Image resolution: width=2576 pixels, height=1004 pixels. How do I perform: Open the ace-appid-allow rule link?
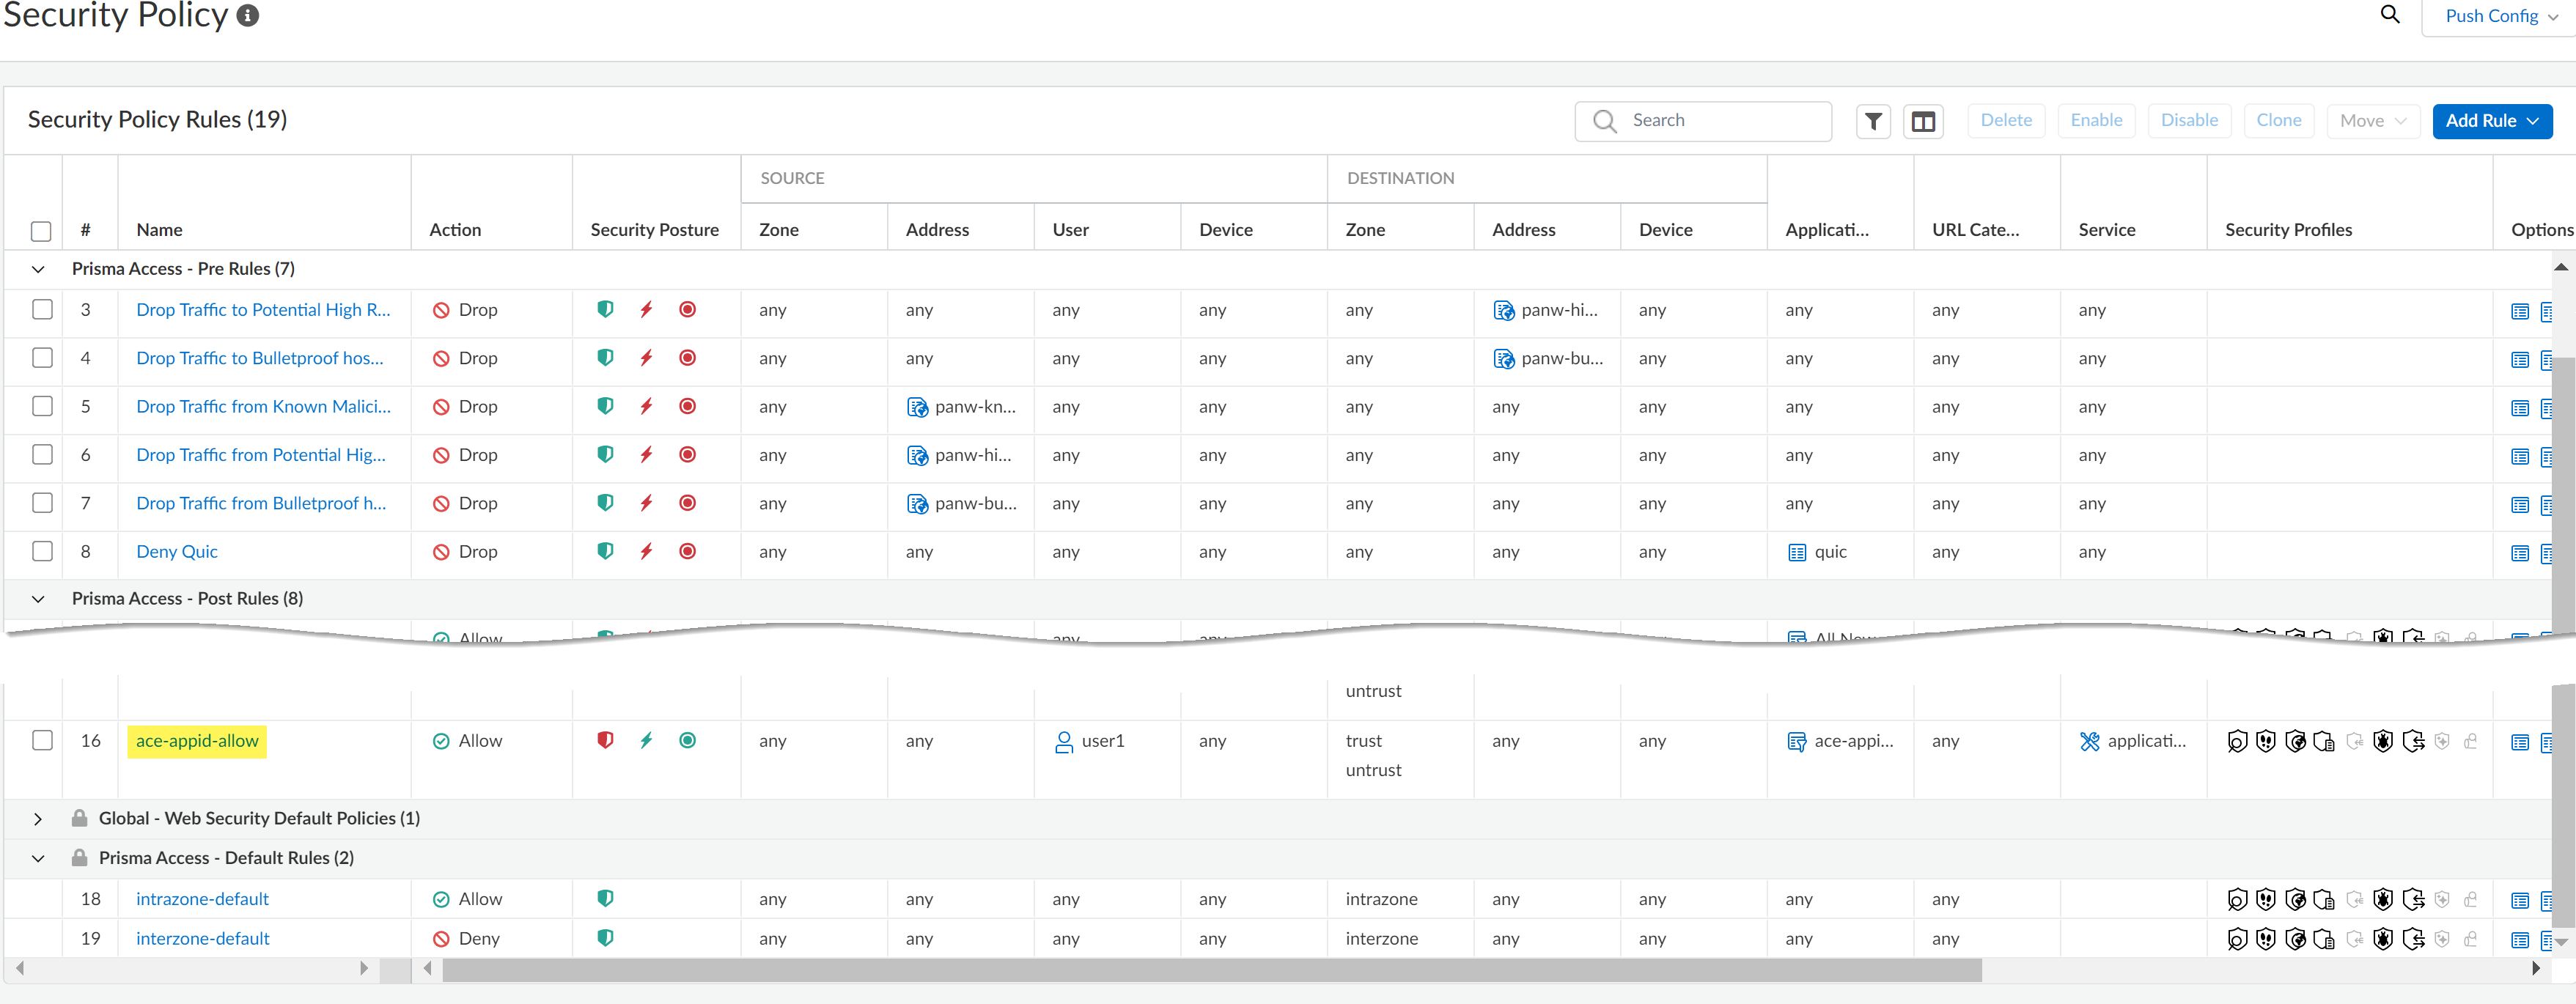click(197, 741)
